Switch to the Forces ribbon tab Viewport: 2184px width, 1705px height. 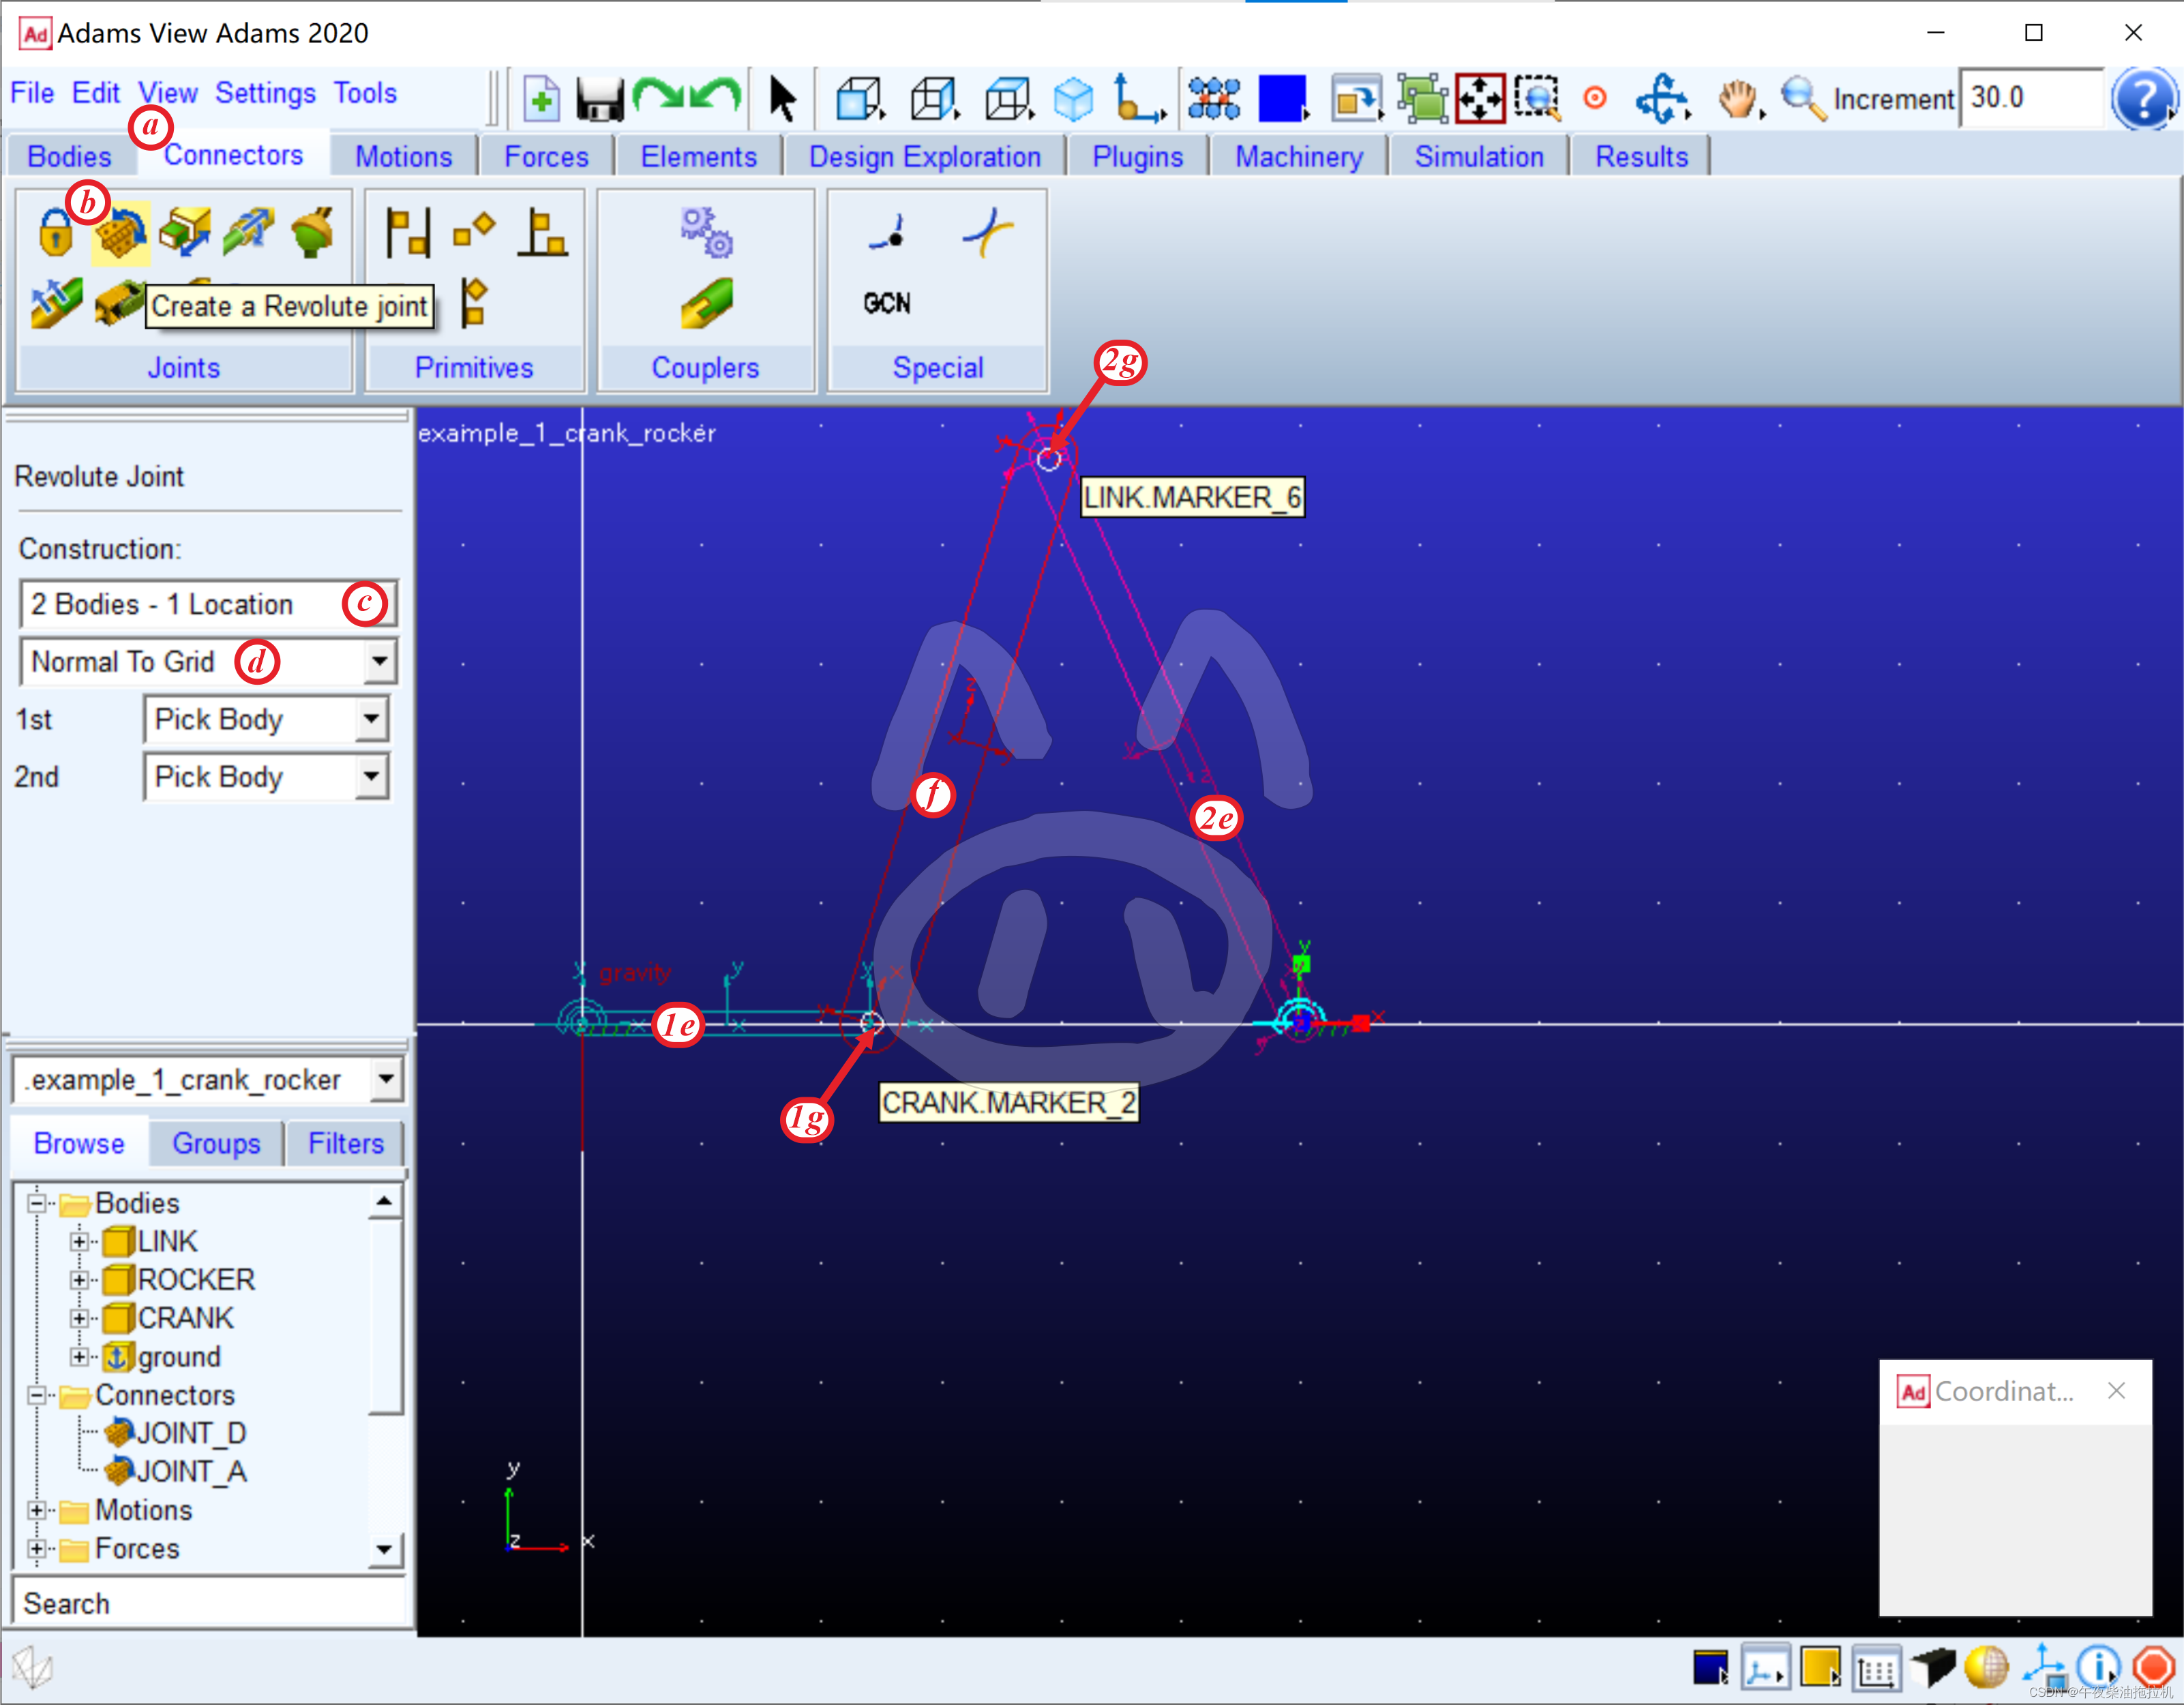coord(546,157)
